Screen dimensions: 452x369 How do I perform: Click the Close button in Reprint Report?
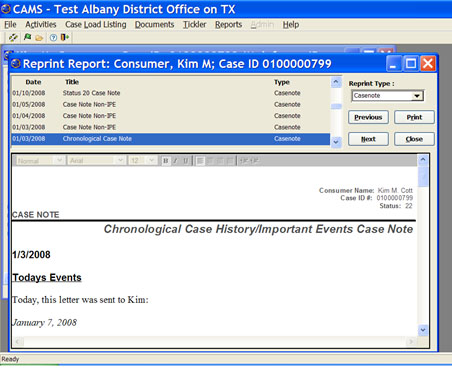pos(414,139)
